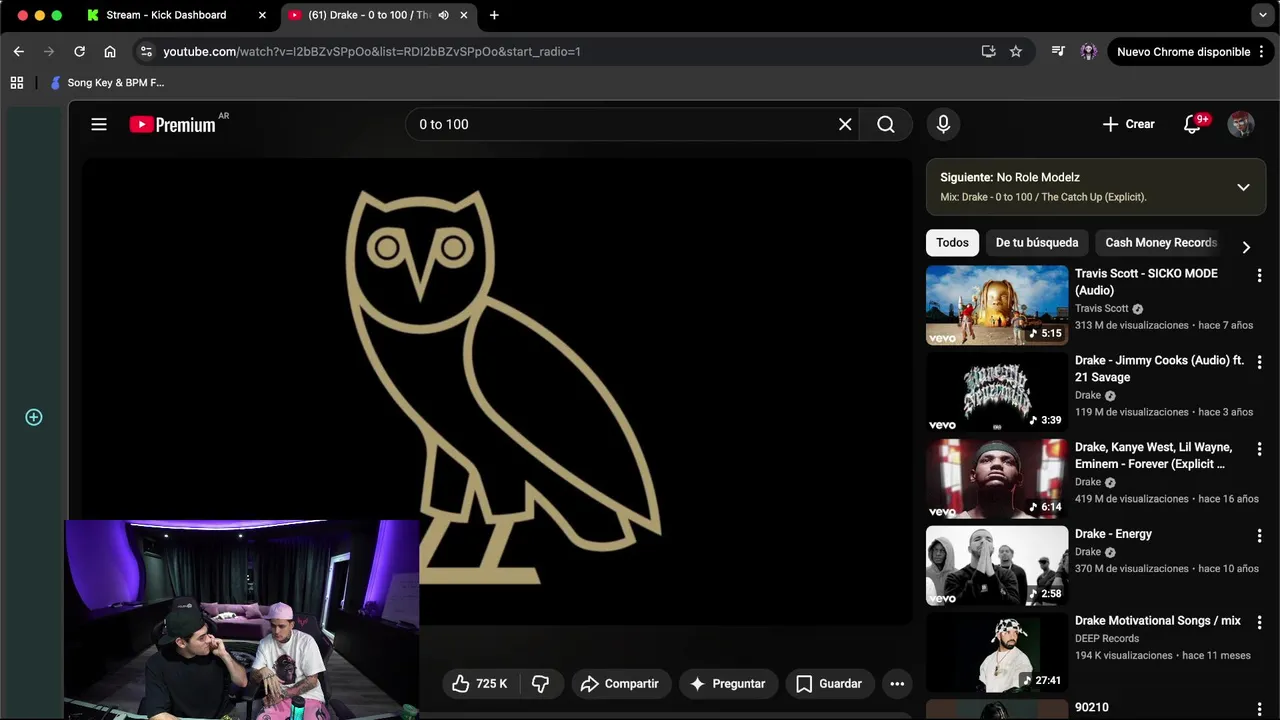
Task: Go forward in browser history
Action: 49,51
